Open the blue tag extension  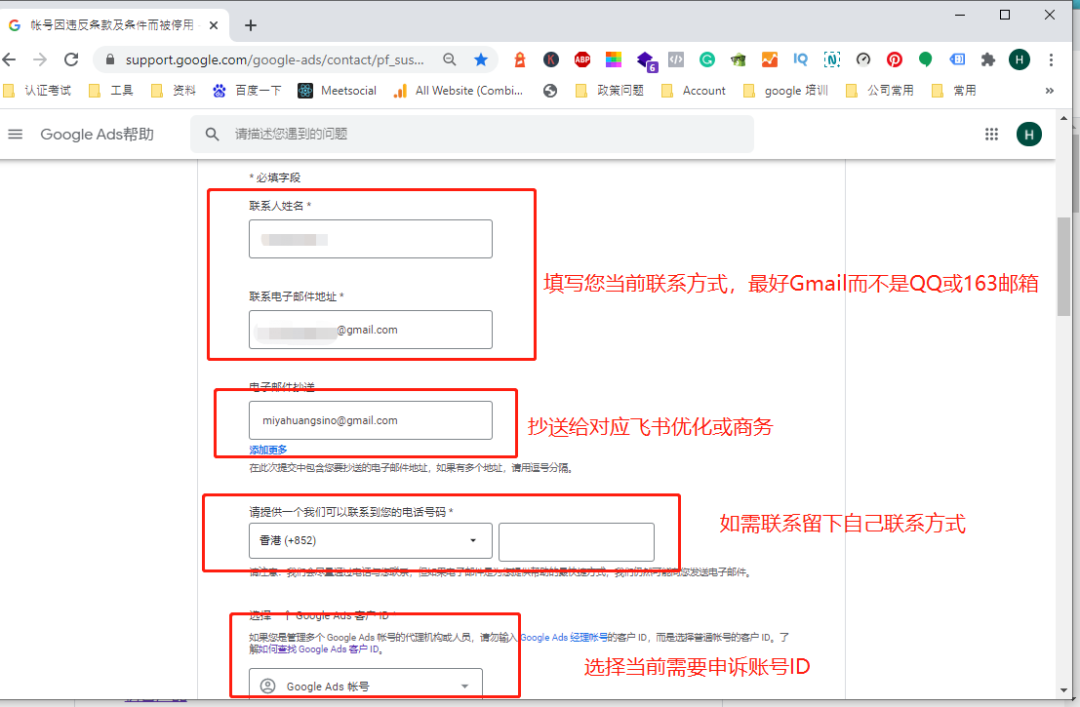pos(957,60)
